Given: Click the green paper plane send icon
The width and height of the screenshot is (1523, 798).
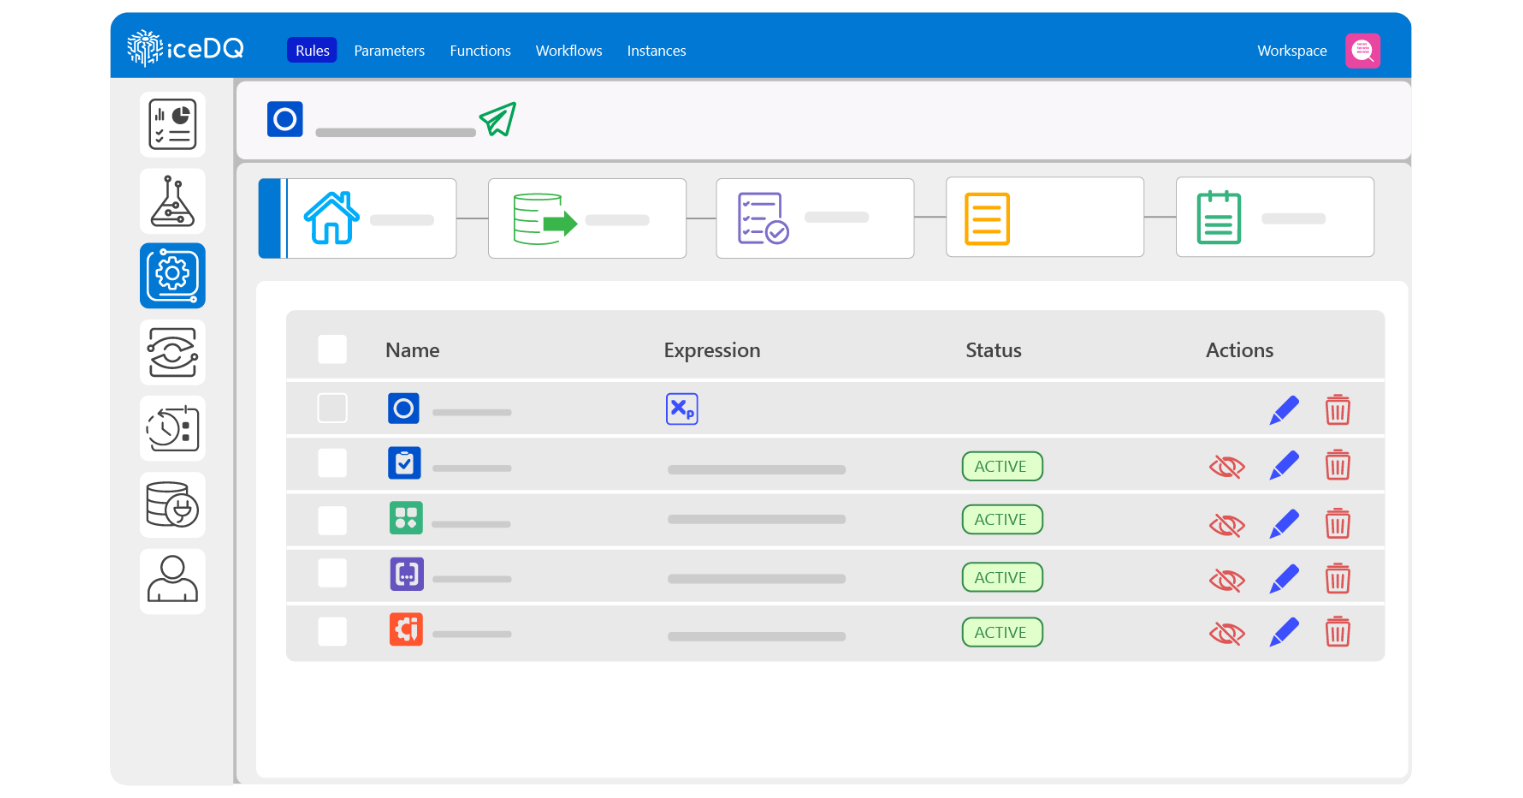Looking at the screenshot, I should click(497, 119).
